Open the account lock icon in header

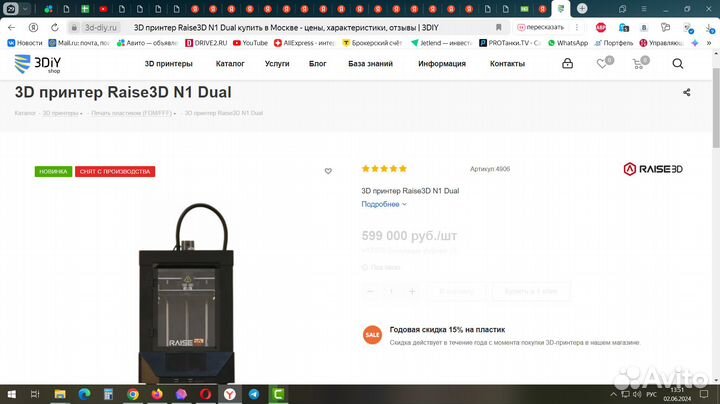tap(568, 63)
